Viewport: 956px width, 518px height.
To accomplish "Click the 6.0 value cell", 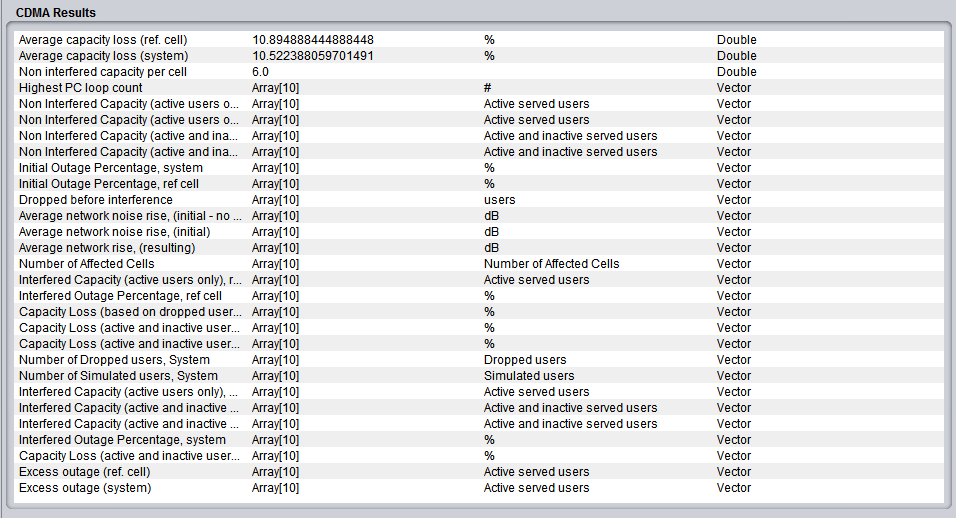I will [260, 72].
